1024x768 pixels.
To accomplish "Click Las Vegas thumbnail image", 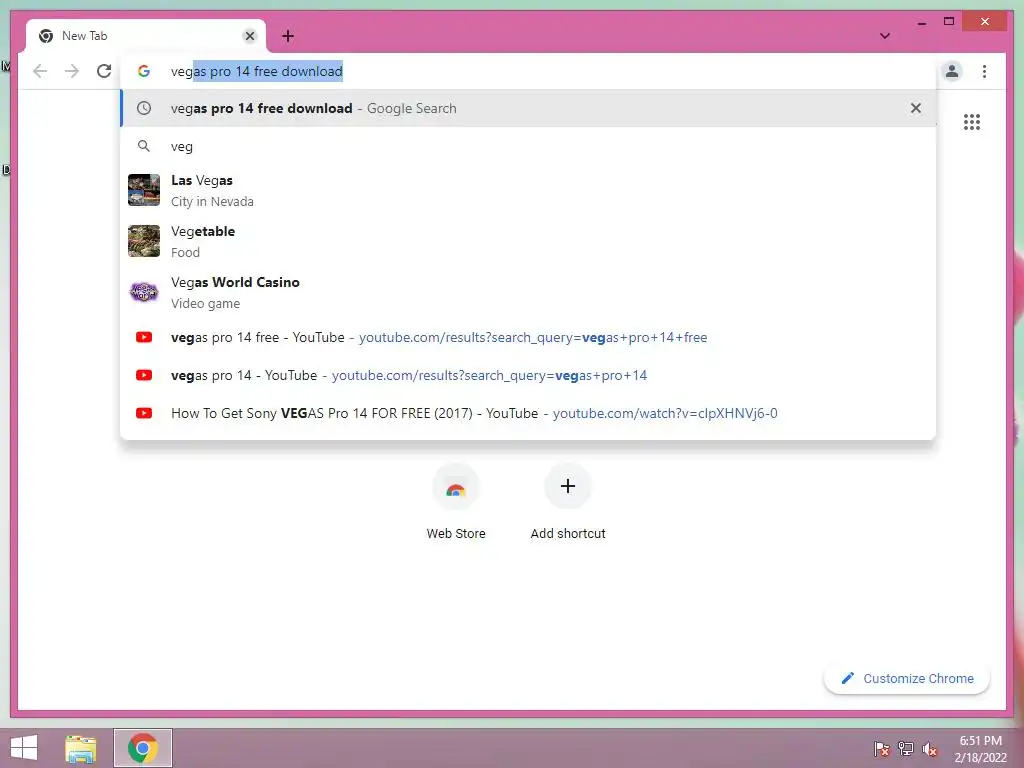I will coord(144,190).
